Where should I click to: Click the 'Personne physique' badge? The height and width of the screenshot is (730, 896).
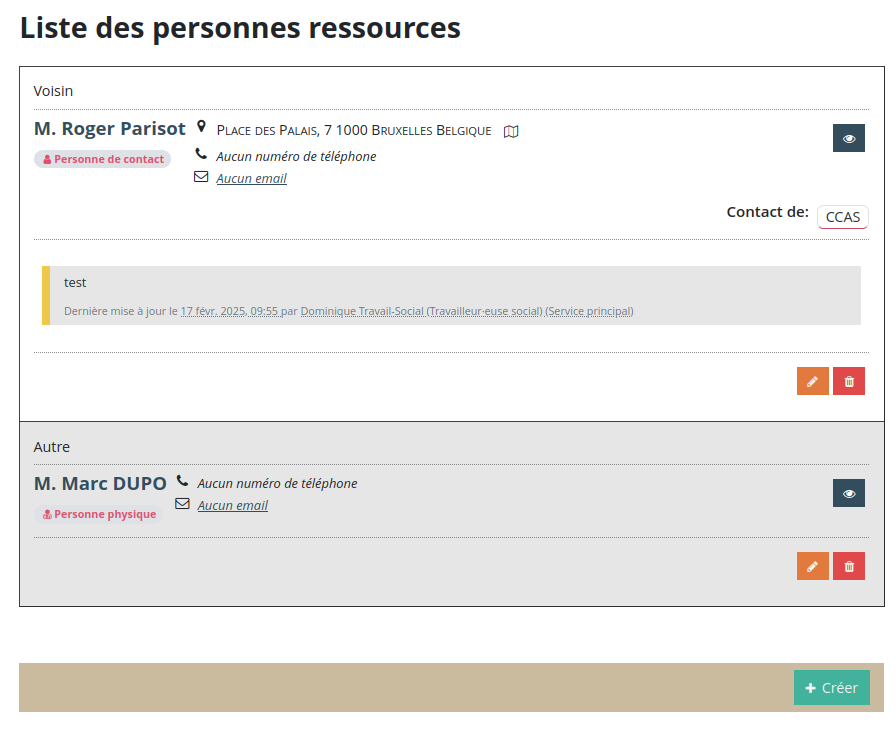click(x=99, y=514)
